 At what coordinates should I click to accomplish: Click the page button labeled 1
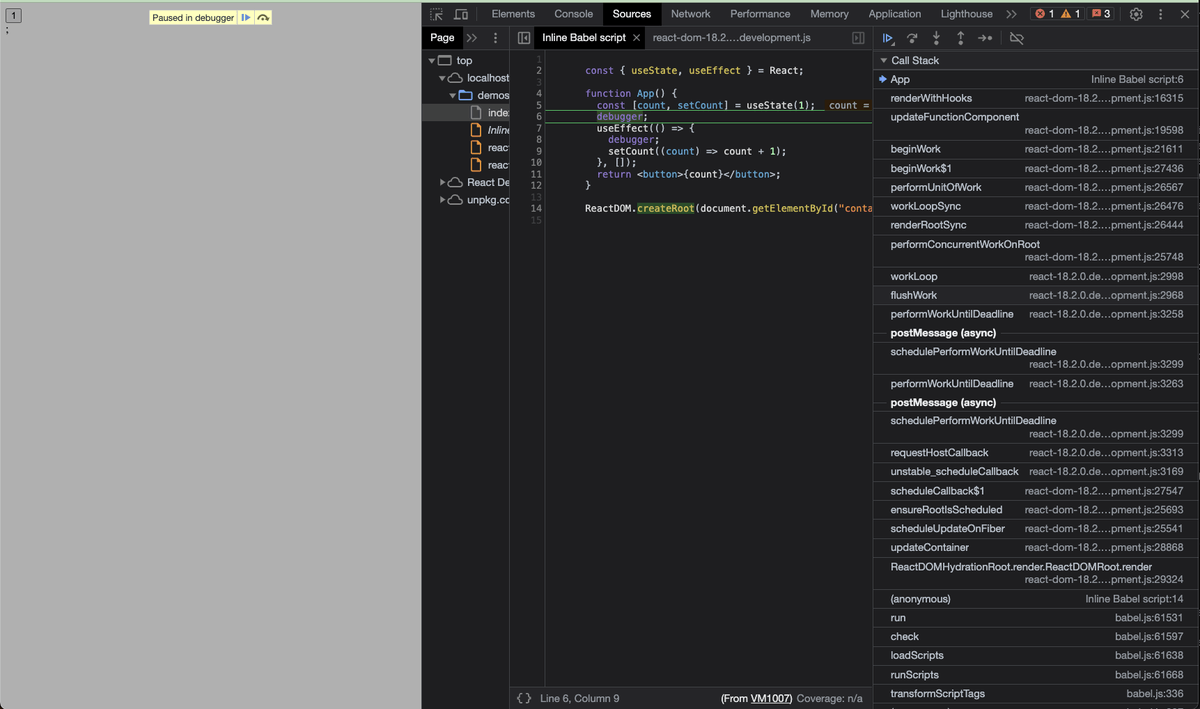pos(14,15)
